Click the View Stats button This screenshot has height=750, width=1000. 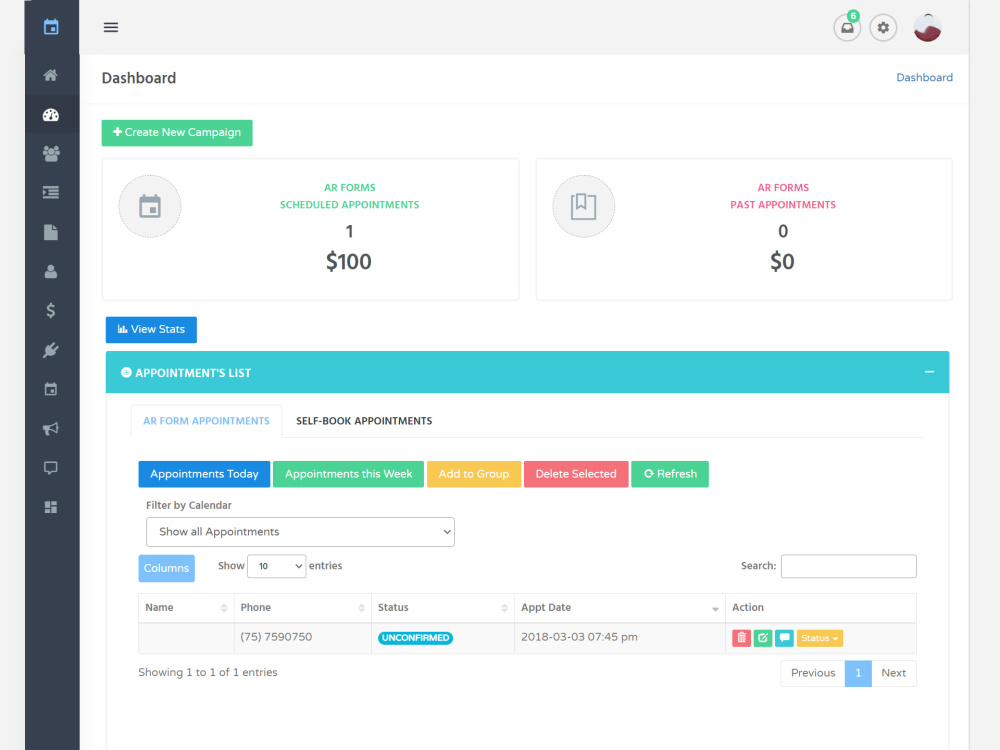coord(151,330)
